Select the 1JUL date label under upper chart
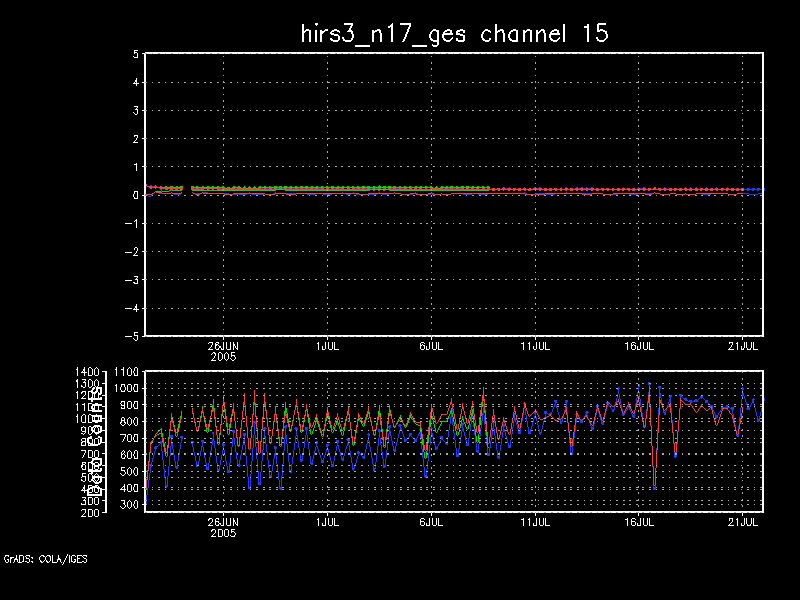 click(327, 345)
